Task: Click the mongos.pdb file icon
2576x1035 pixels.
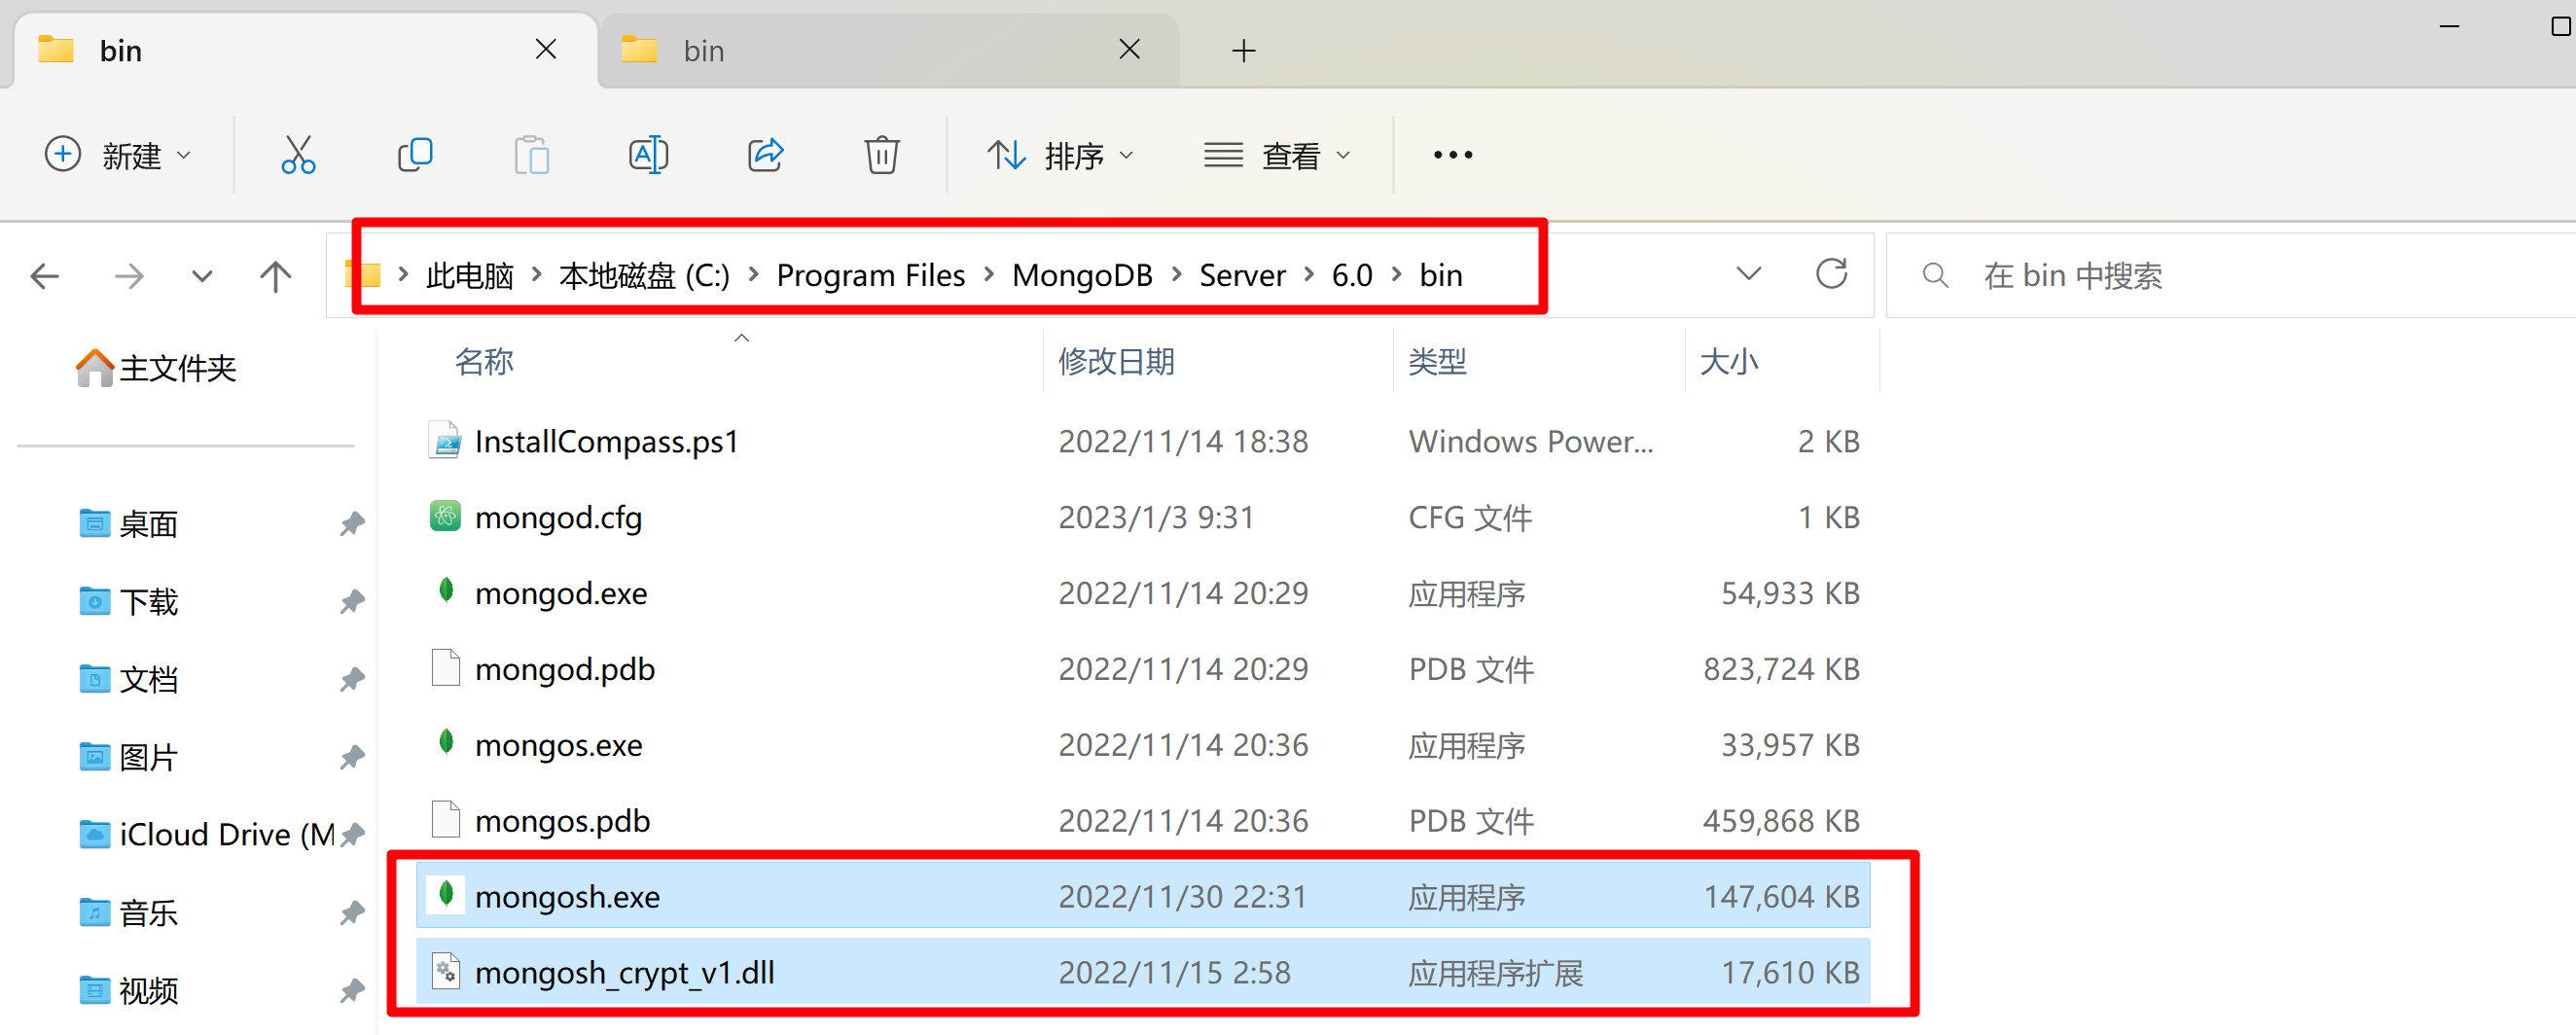Action: click(445, 819)
